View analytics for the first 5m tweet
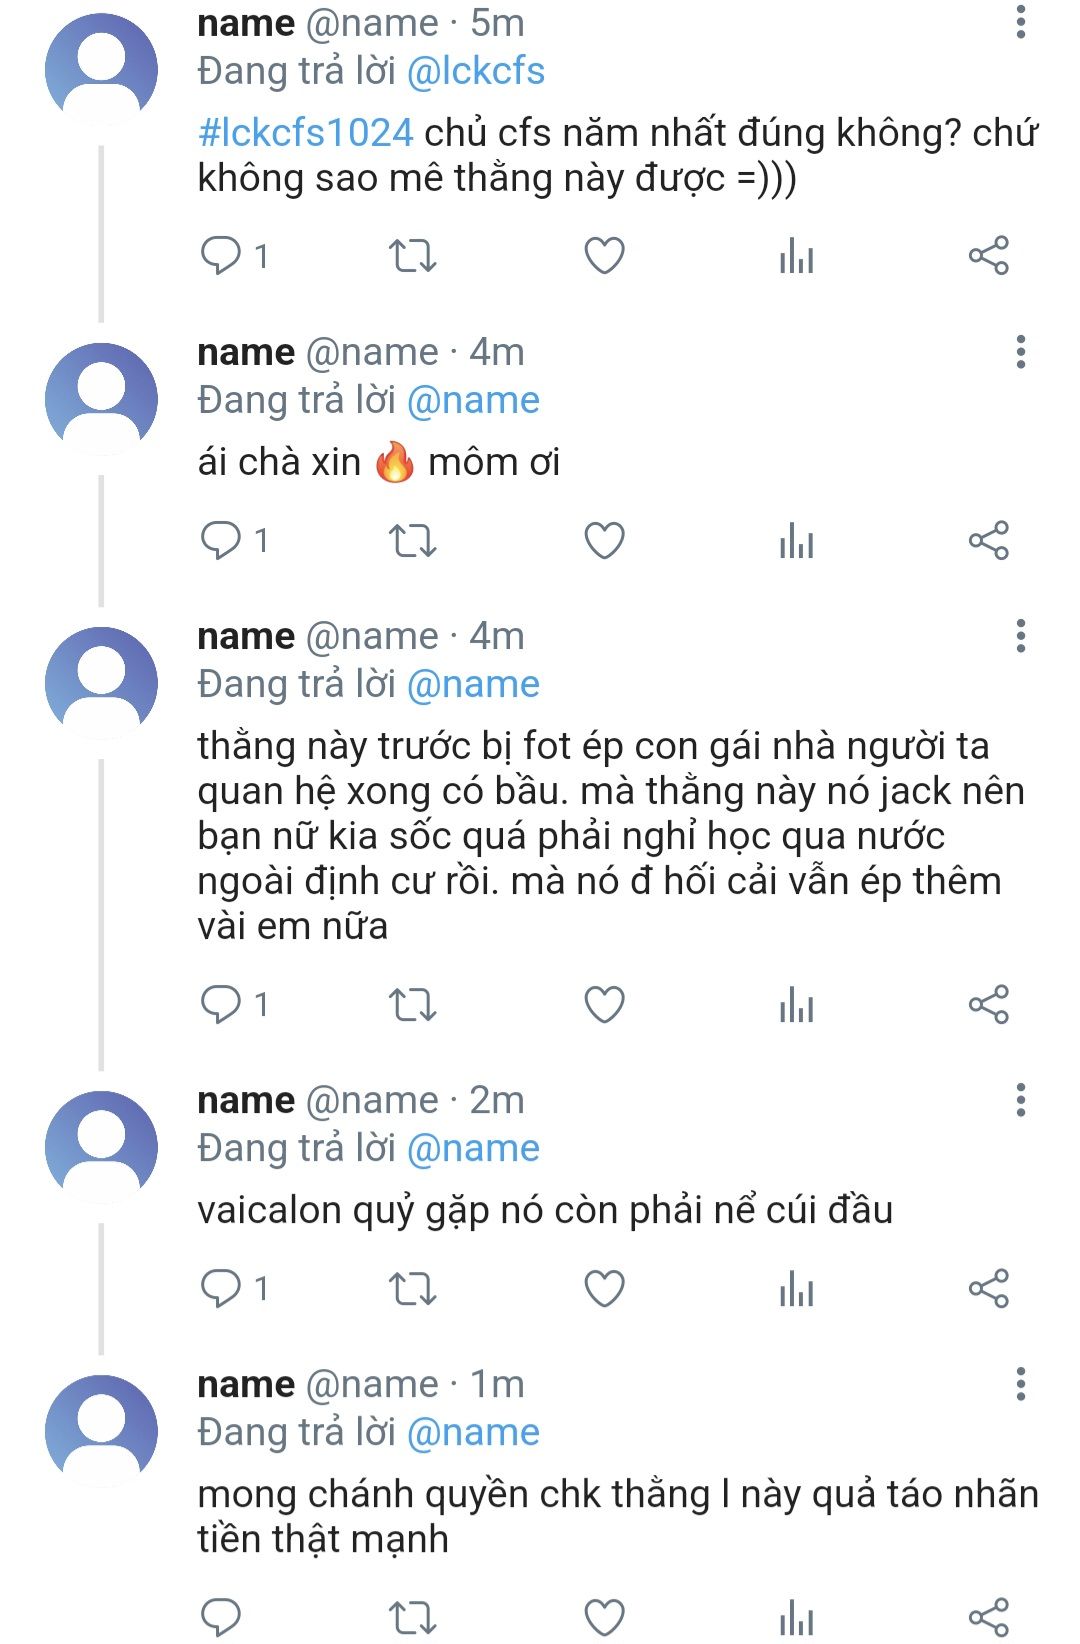Screen dimensions: 1080x1644 point(796,256)
